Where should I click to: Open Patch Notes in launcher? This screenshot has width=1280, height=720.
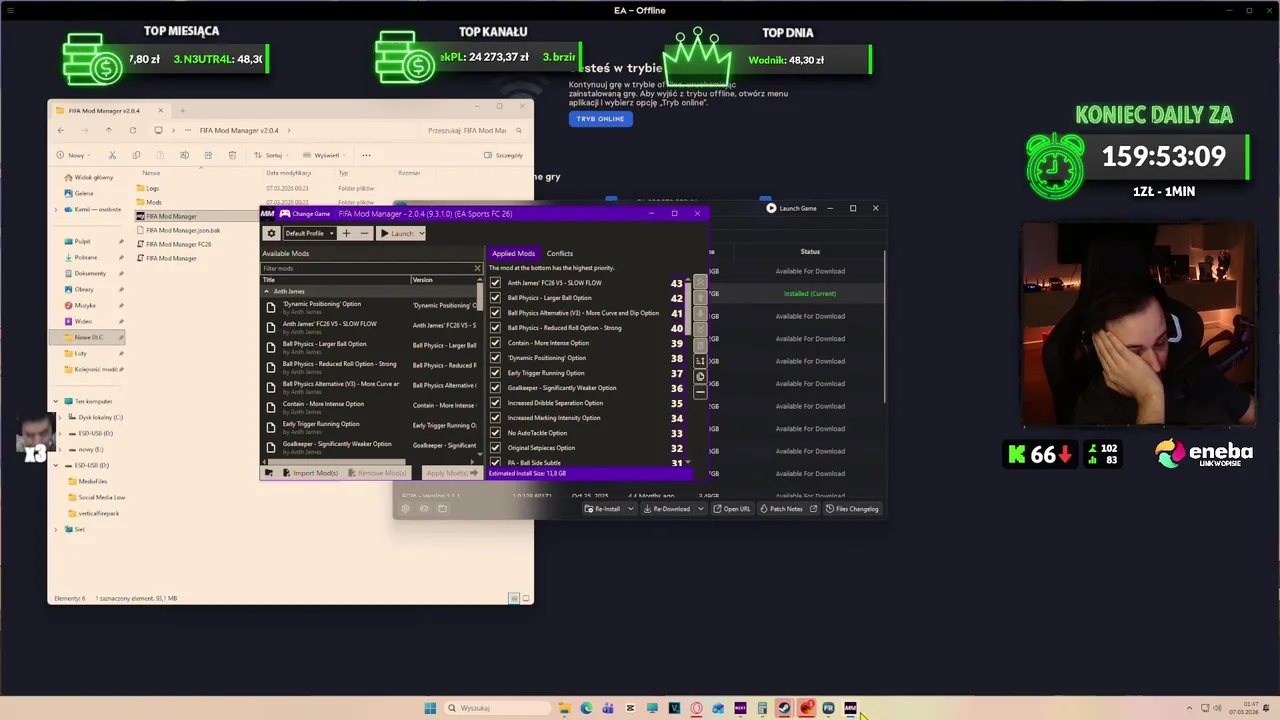click(788, 509)
